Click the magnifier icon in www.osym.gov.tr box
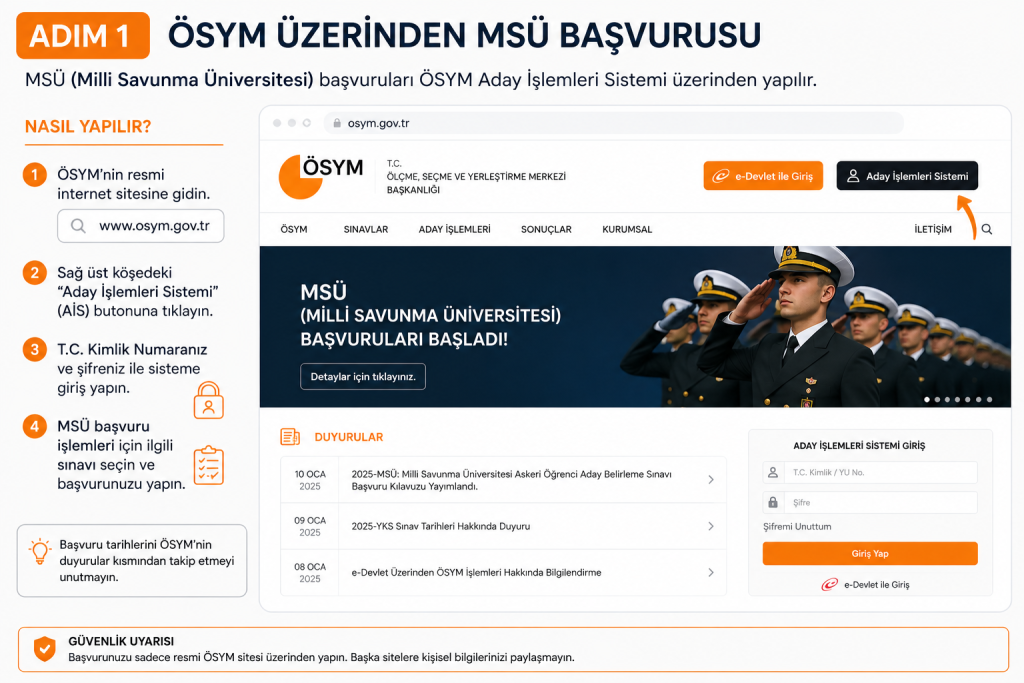Image resolution: width=1024 pixels, height=683 pixels. coord(78,226)
